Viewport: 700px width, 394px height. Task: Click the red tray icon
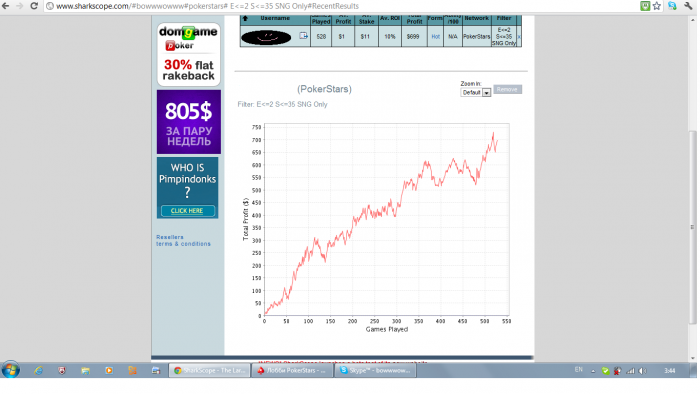click(617, 371)
